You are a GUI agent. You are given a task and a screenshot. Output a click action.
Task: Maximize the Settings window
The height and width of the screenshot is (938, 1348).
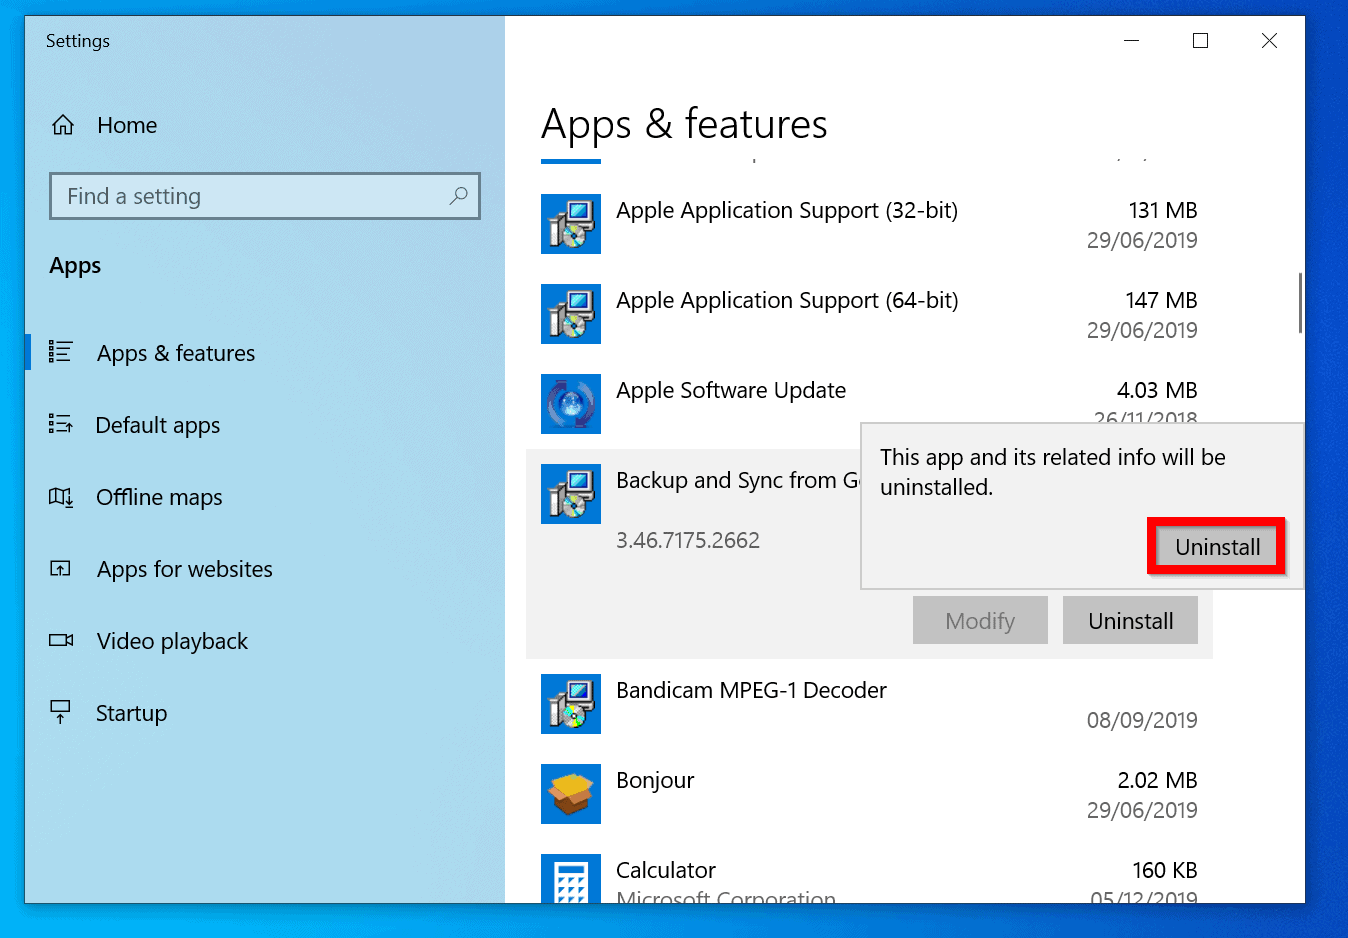tap(1200, 41)
